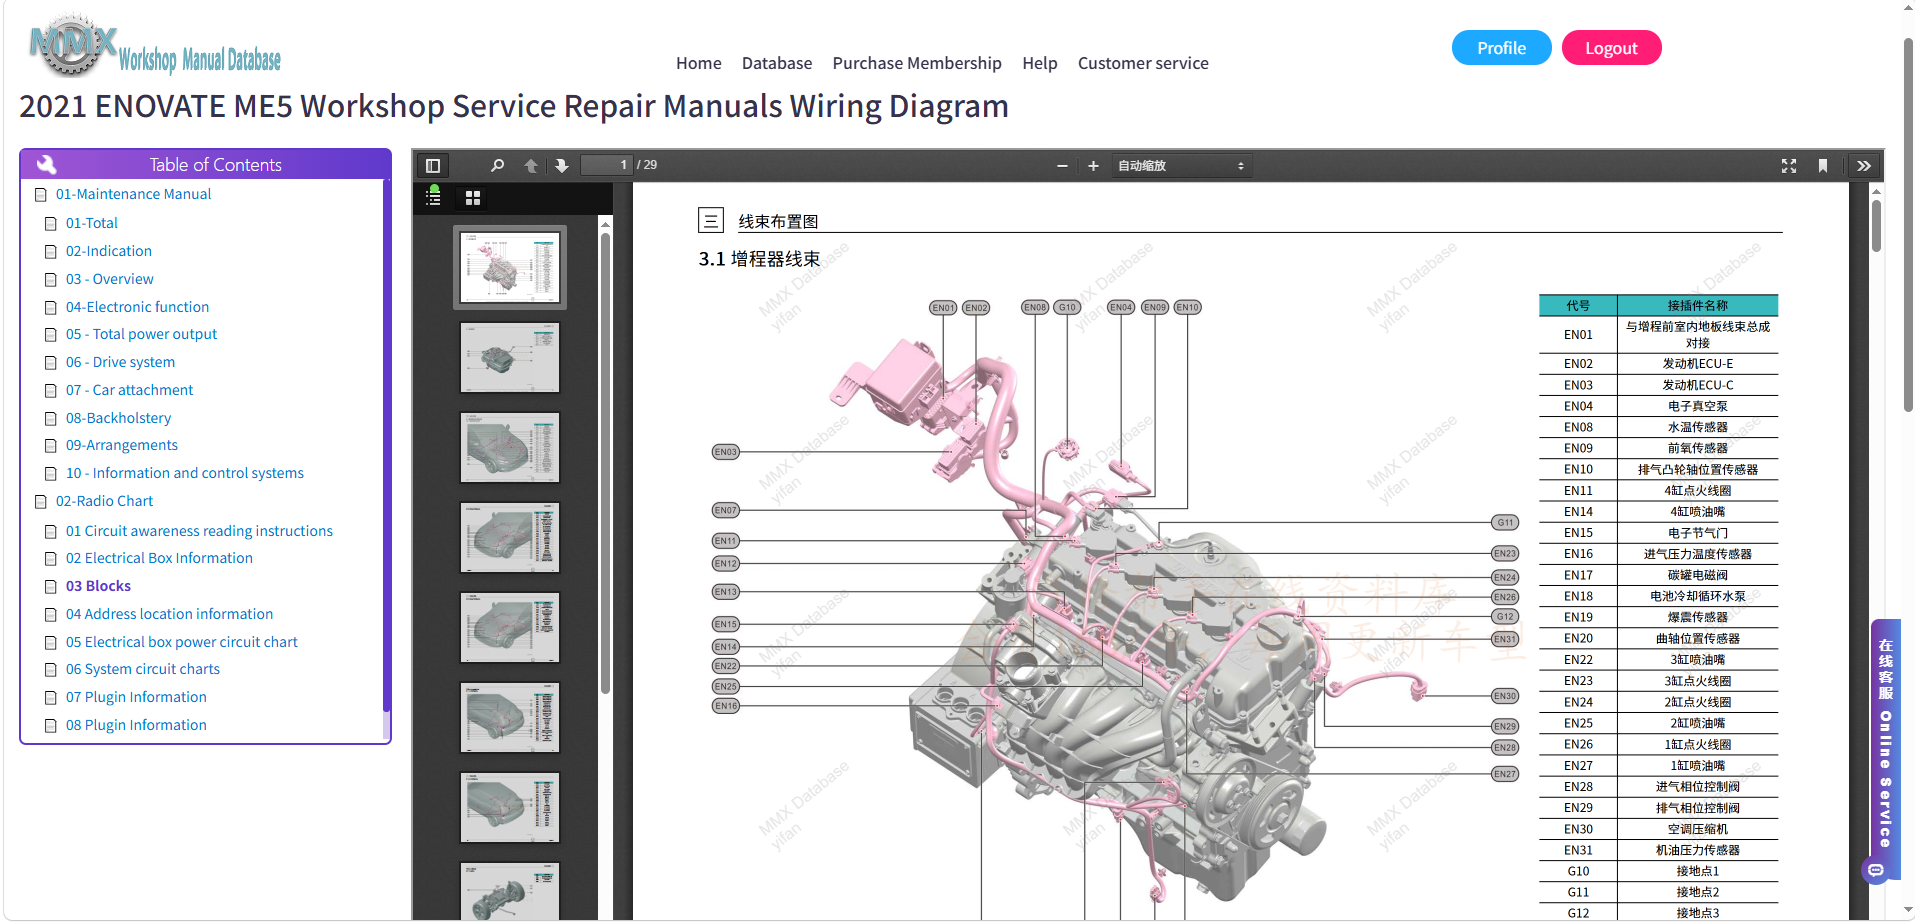Viewport: 1915px width, 923px height.
Task: Go to the previous PDF page
Action: (531, 166)
